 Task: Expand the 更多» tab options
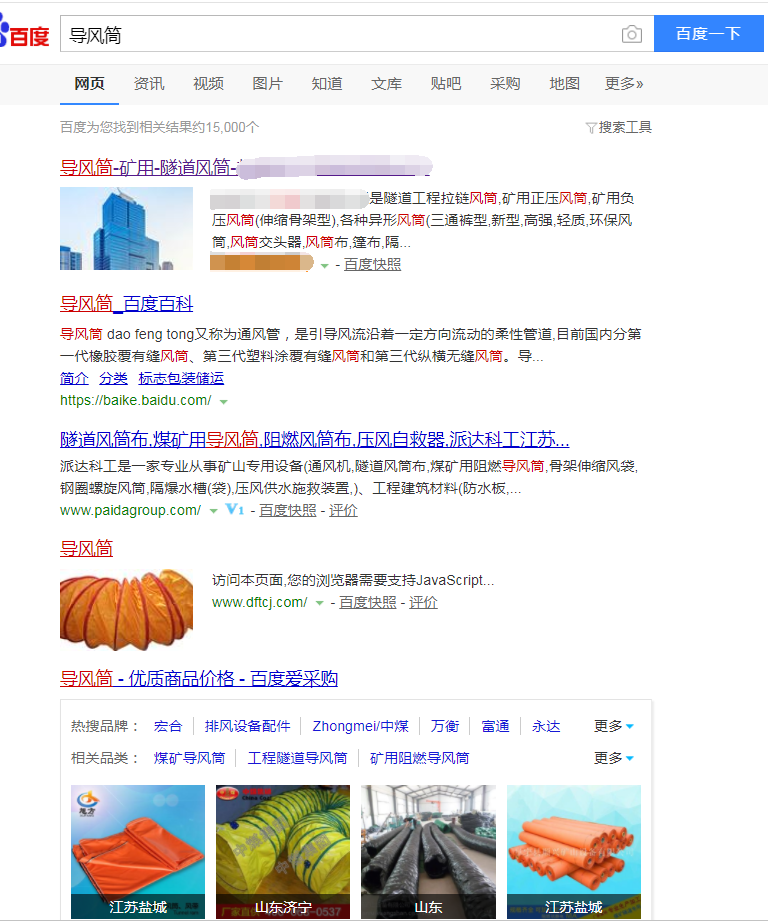pos(624,83)
